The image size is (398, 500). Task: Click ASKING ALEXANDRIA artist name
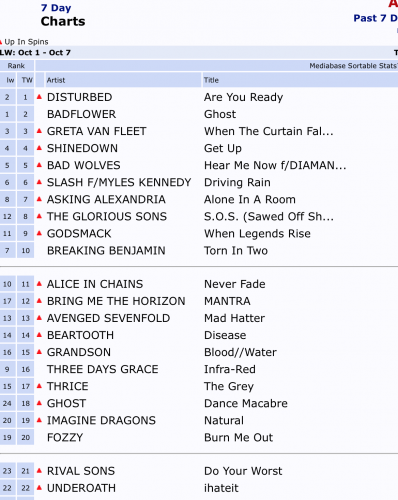(x=106, y=199)
